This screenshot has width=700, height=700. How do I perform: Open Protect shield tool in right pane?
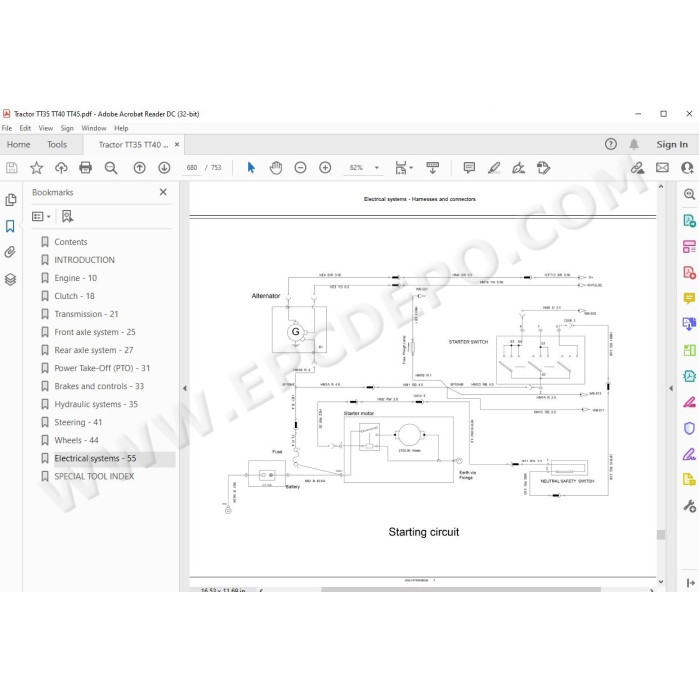689,429
